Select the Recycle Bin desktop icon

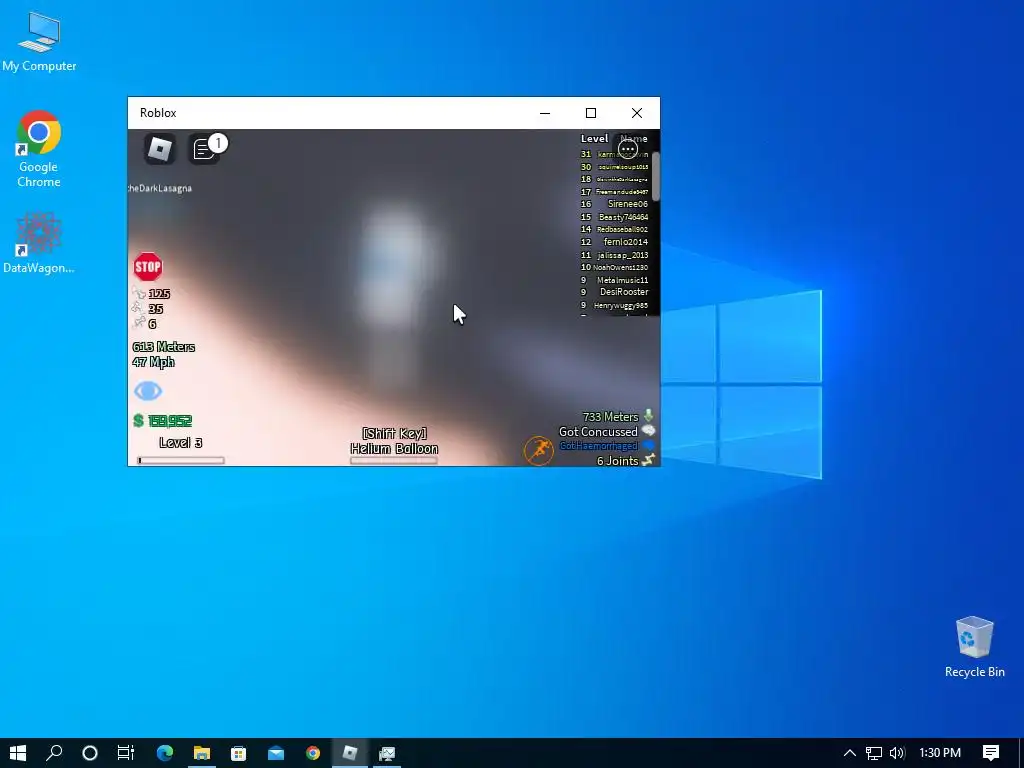[x=974, y=647]
